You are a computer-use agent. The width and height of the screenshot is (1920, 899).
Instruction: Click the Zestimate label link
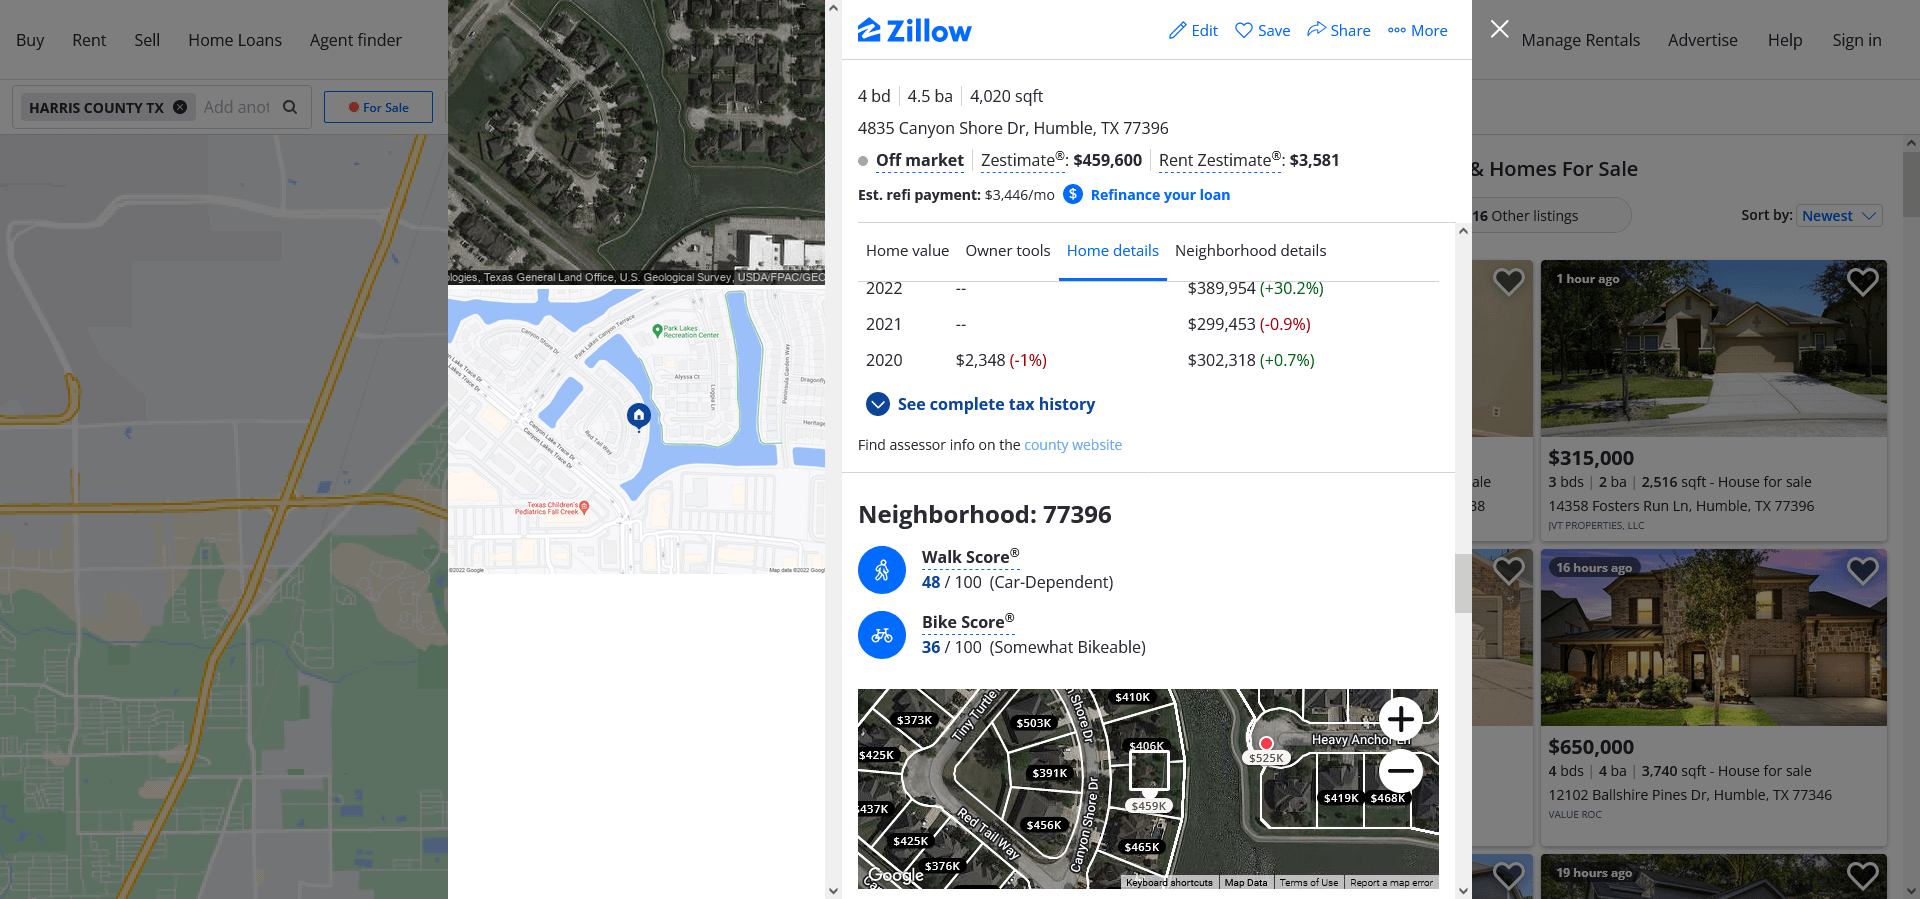pos(1023,160)
